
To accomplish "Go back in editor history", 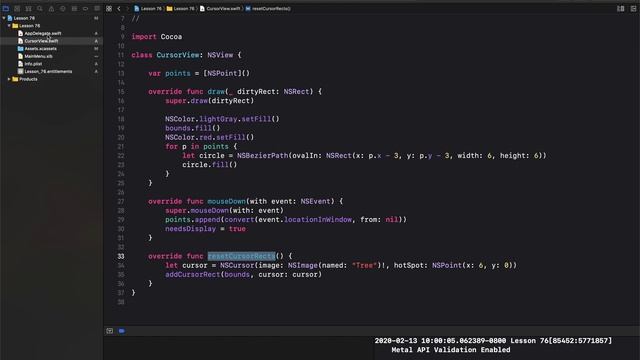I will (119, 9).
